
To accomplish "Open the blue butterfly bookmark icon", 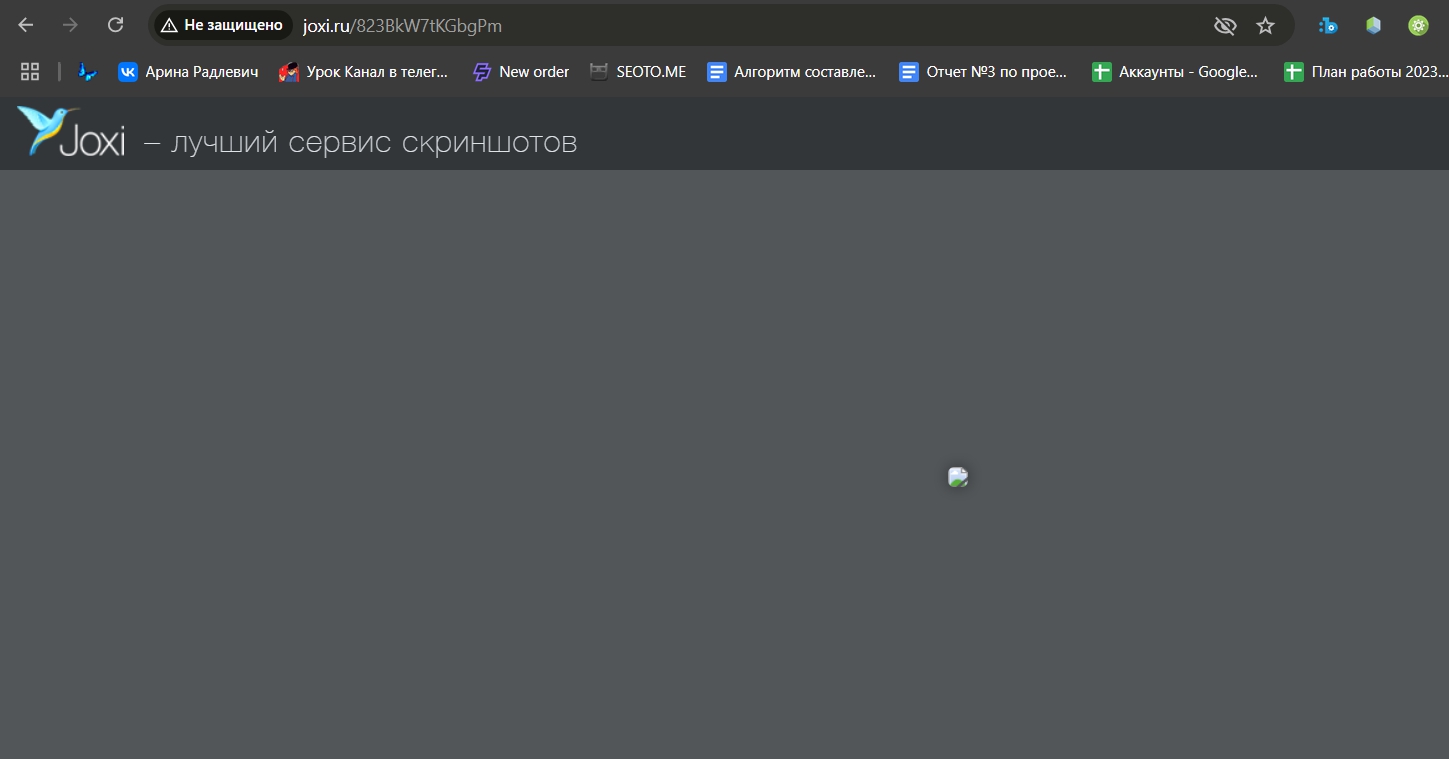I will [88, 72].
